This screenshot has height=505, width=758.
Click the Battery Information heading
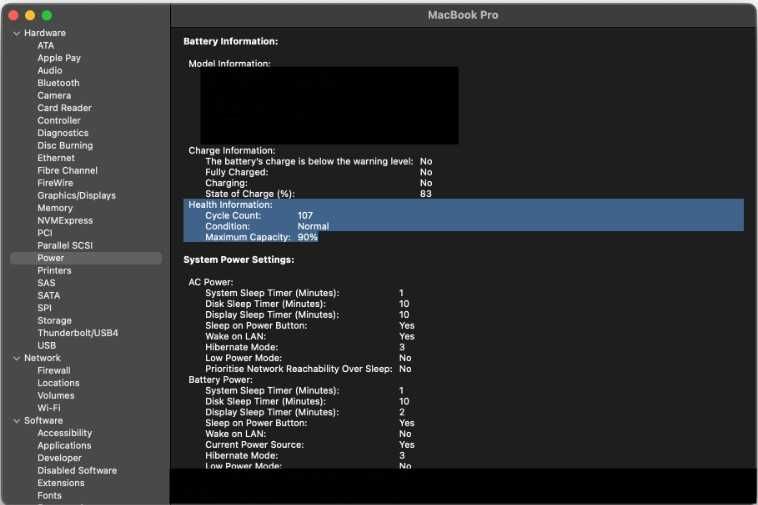click(231, 42)
